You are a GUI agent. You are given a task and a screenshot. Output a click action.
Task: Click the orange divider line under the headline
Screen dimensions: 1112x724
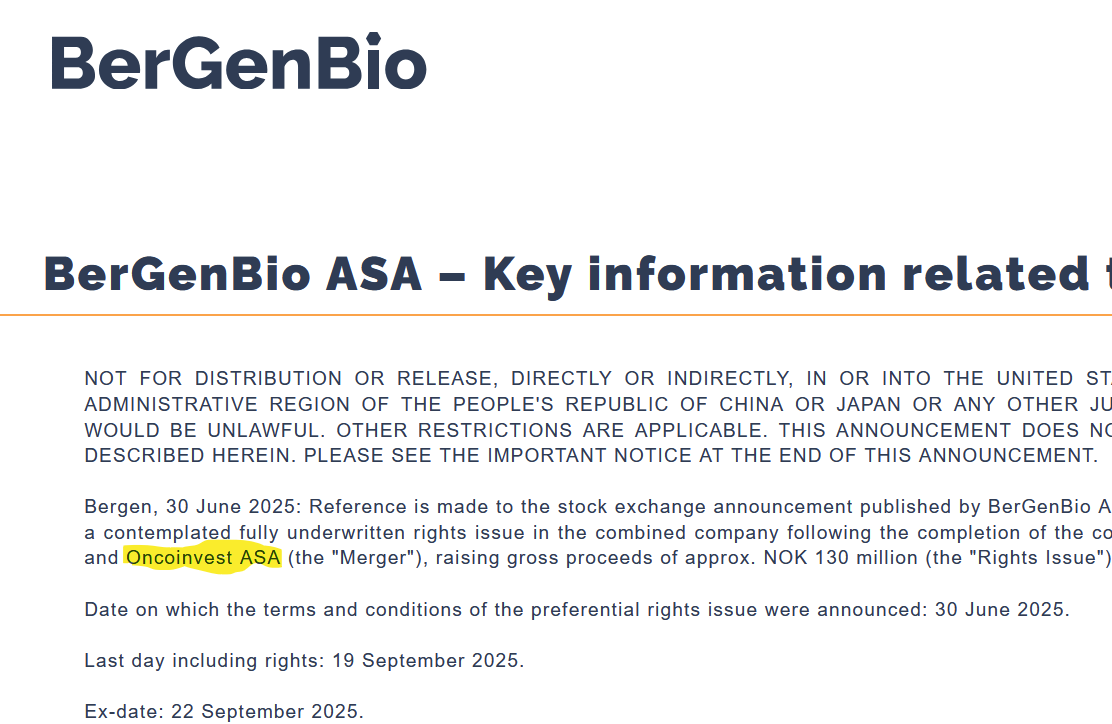[556, 314]
